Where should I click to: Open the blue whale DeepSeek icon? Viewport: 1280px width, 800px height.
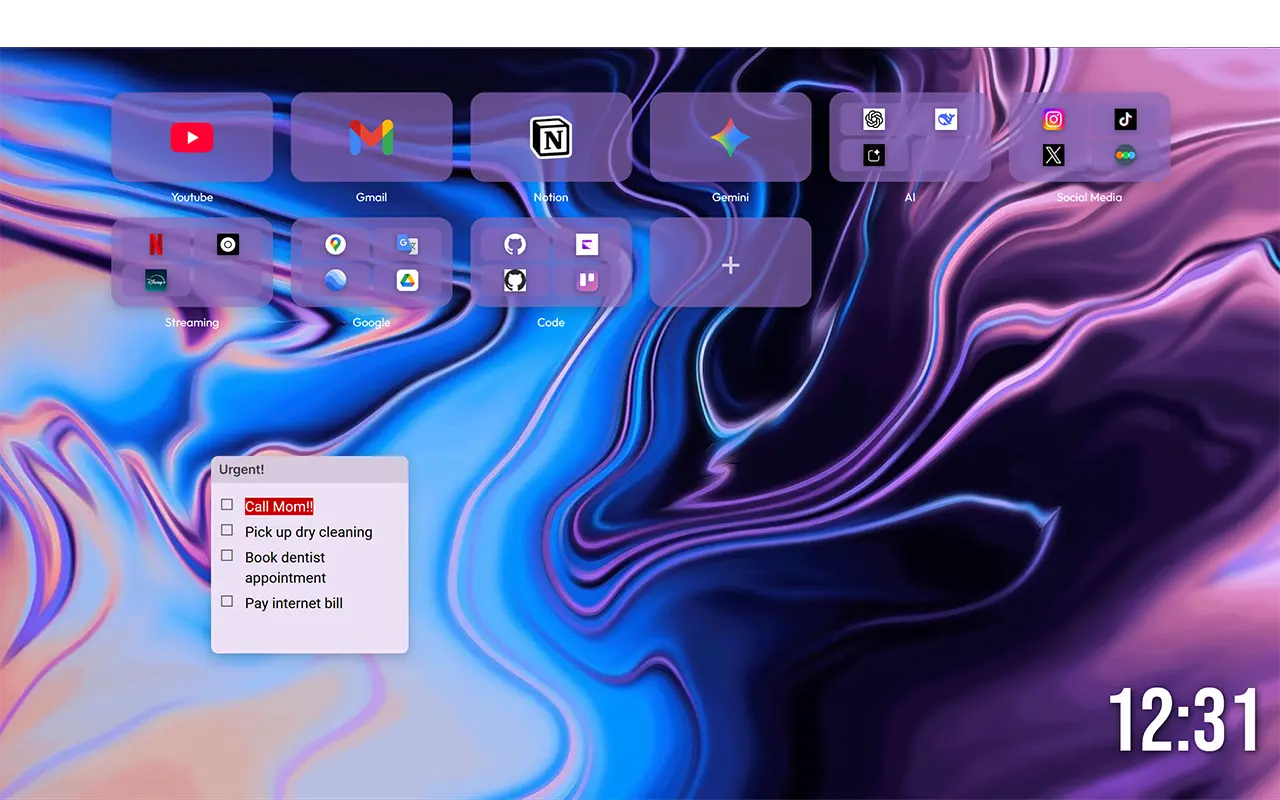946,120
